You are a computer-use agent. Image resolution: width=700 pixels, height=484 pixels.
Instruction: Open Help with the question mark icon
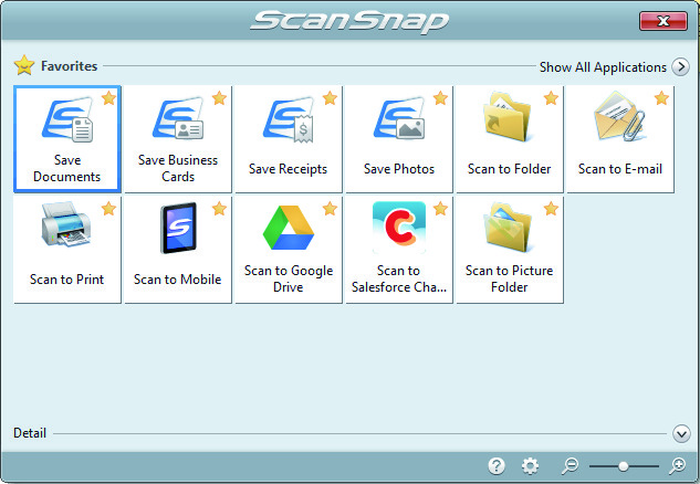click(x=496, y=466)
